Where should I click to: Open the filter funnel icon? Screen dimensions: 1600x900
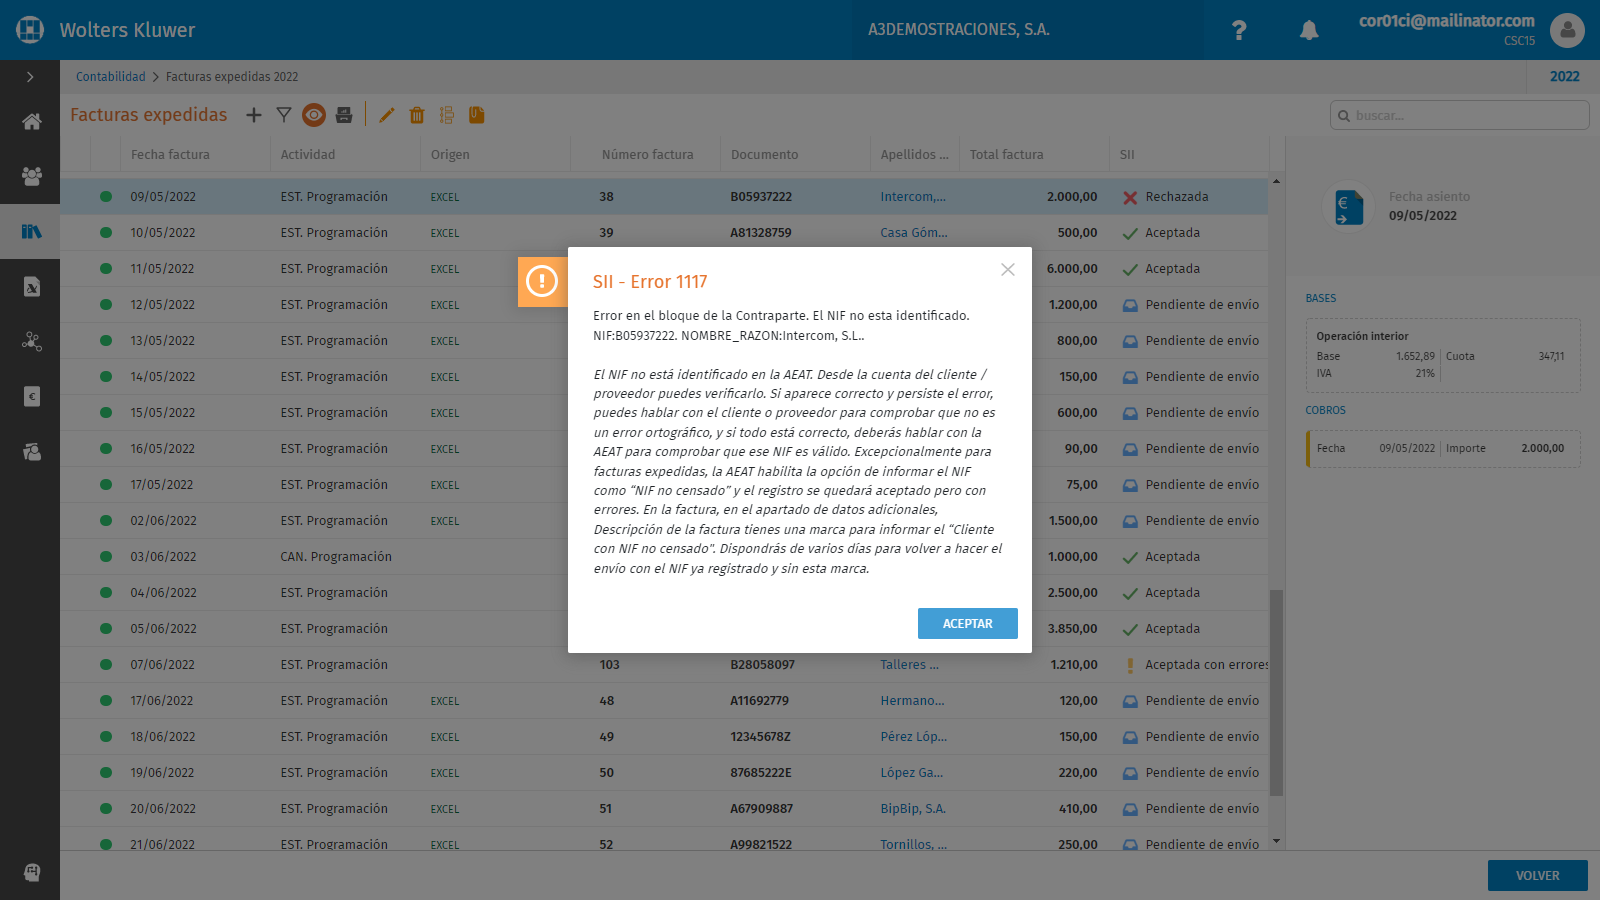(284, 115)
